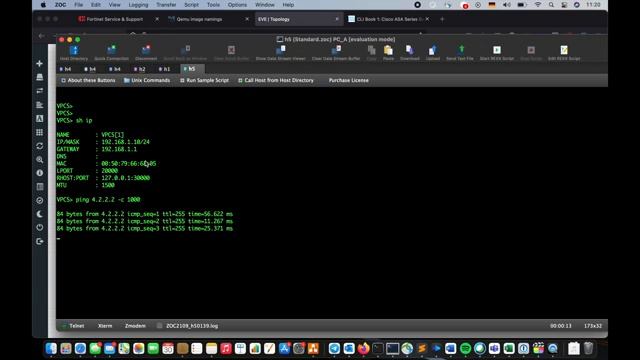Click the Run Sample Script button

coord(204,80)
